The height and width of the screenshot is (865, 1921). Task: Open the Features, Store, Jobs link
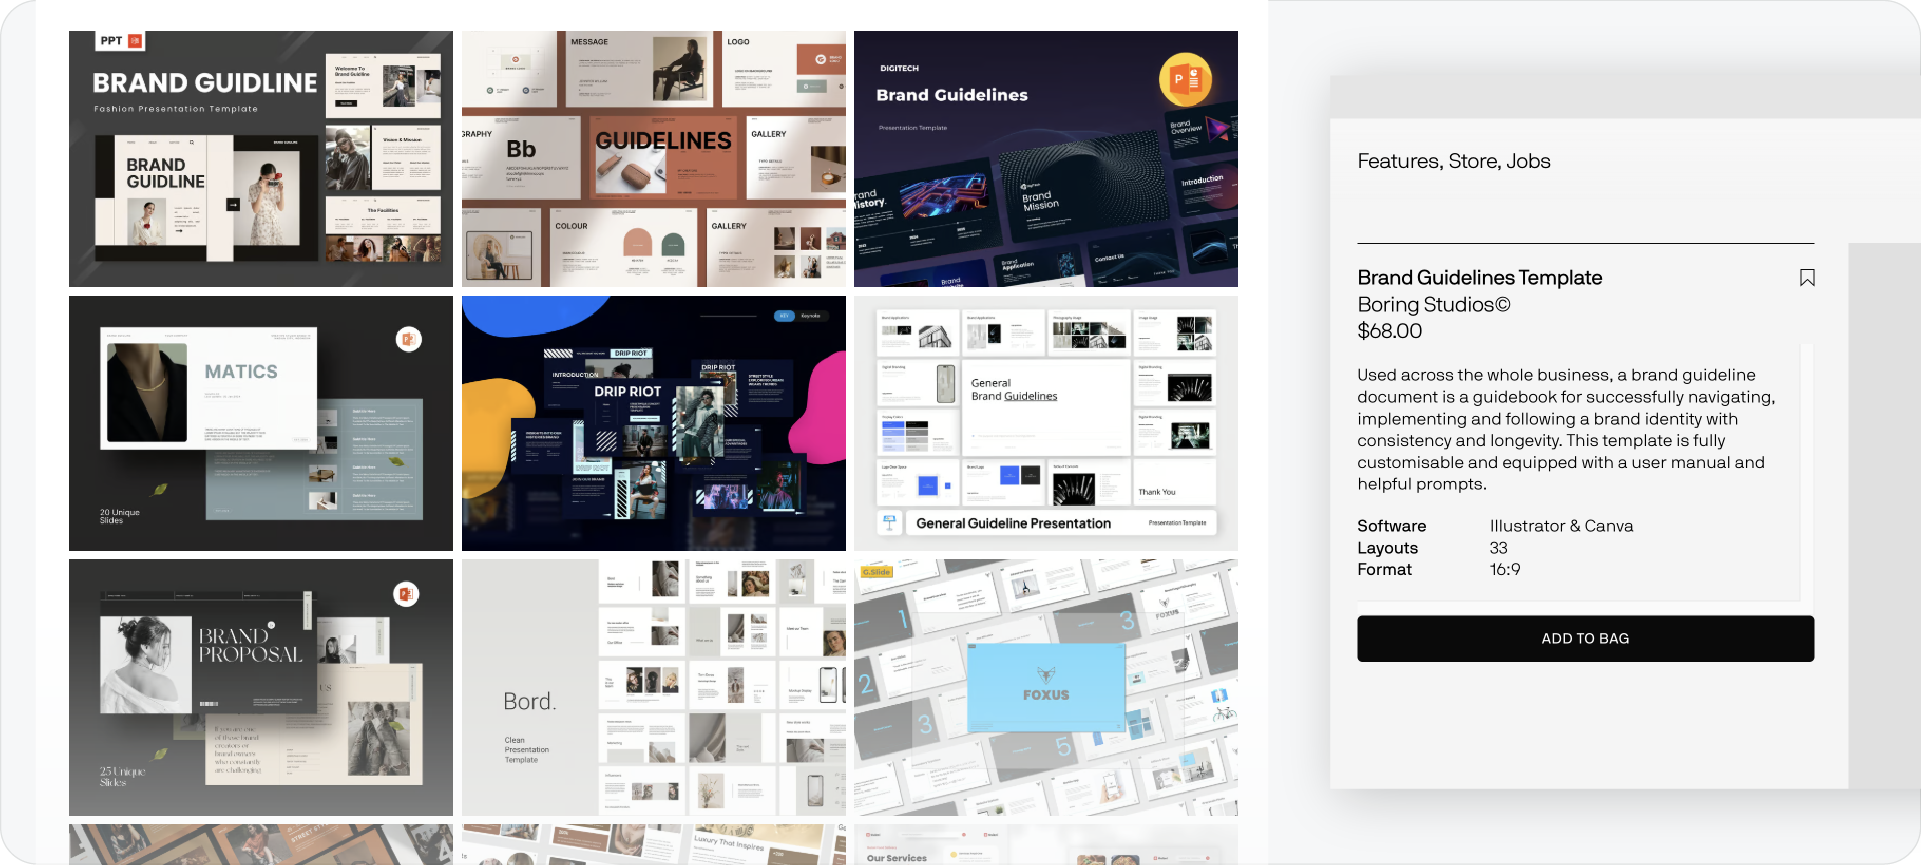(x=1453, y=161)
